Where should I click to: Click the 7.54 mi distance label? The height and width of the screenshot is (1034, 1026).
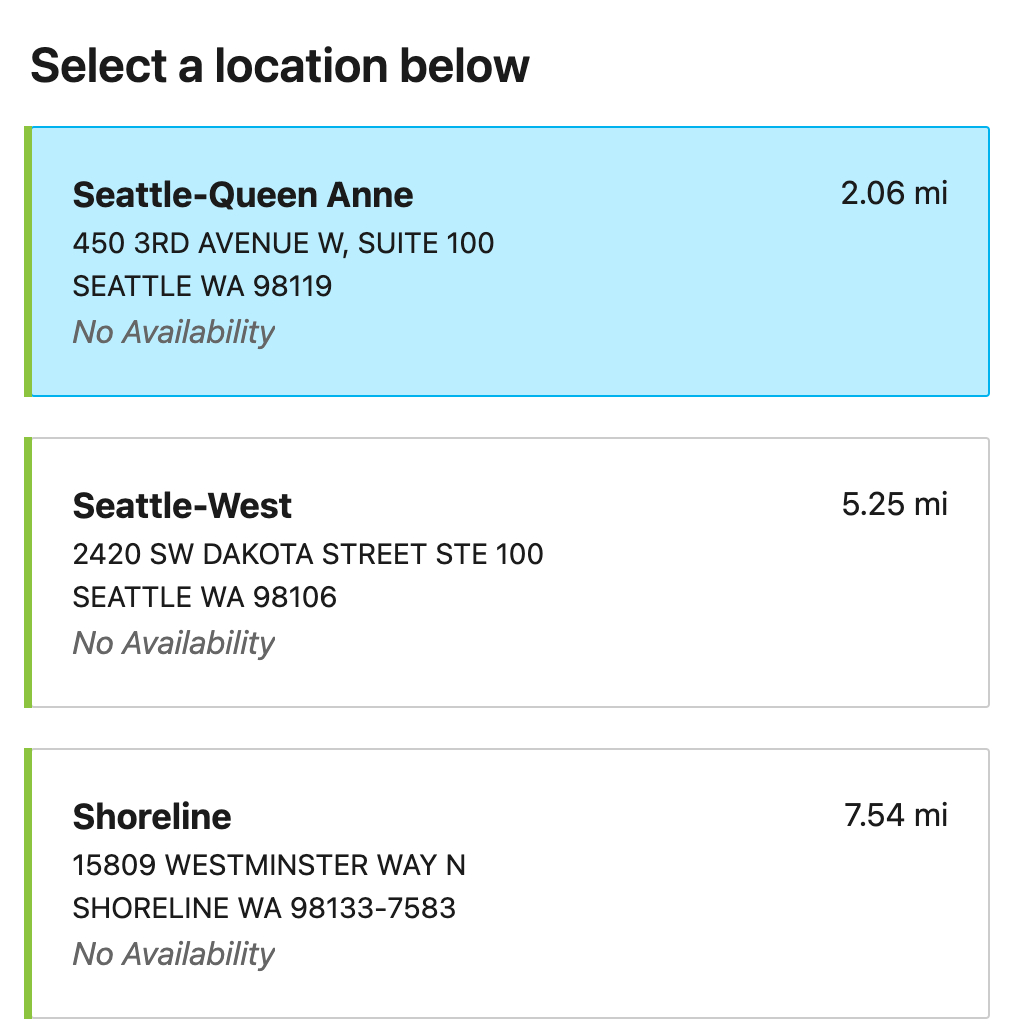click(896, 815)
